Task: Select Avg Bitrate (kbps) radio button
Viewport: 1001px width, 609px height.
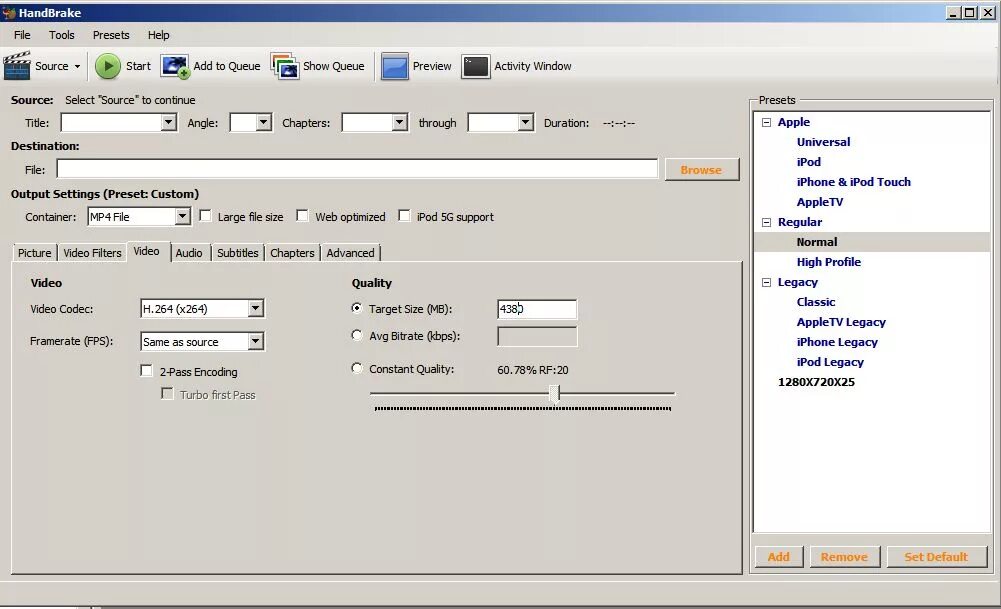Action: (357, 335)
